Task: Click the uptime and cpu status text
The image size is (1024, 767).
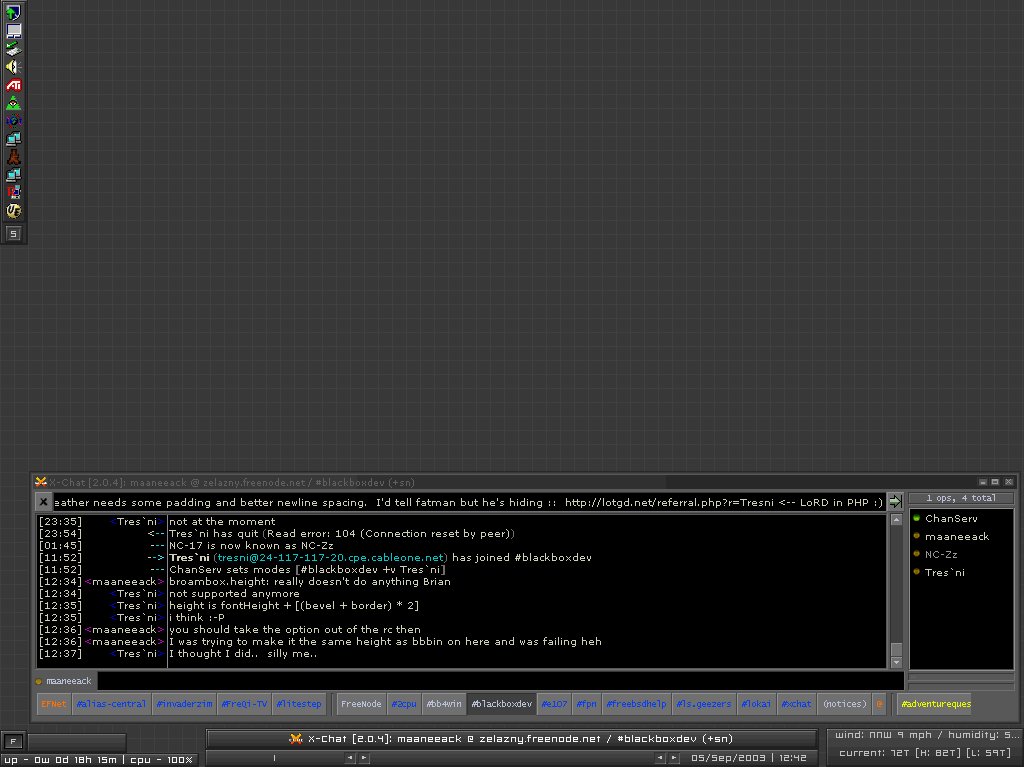Action: click(x=99, y=760)
